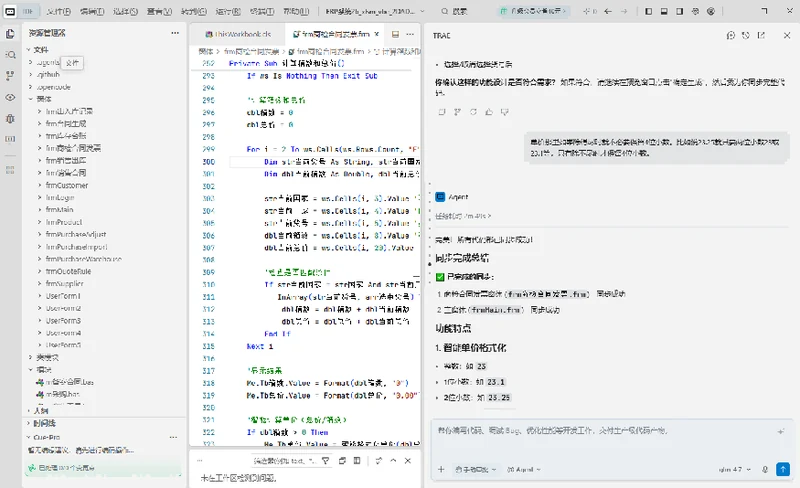This screenshot has height=488, width=800.
Task: Open the Debug bug icon in activity bar
Action: click(10, 118)
